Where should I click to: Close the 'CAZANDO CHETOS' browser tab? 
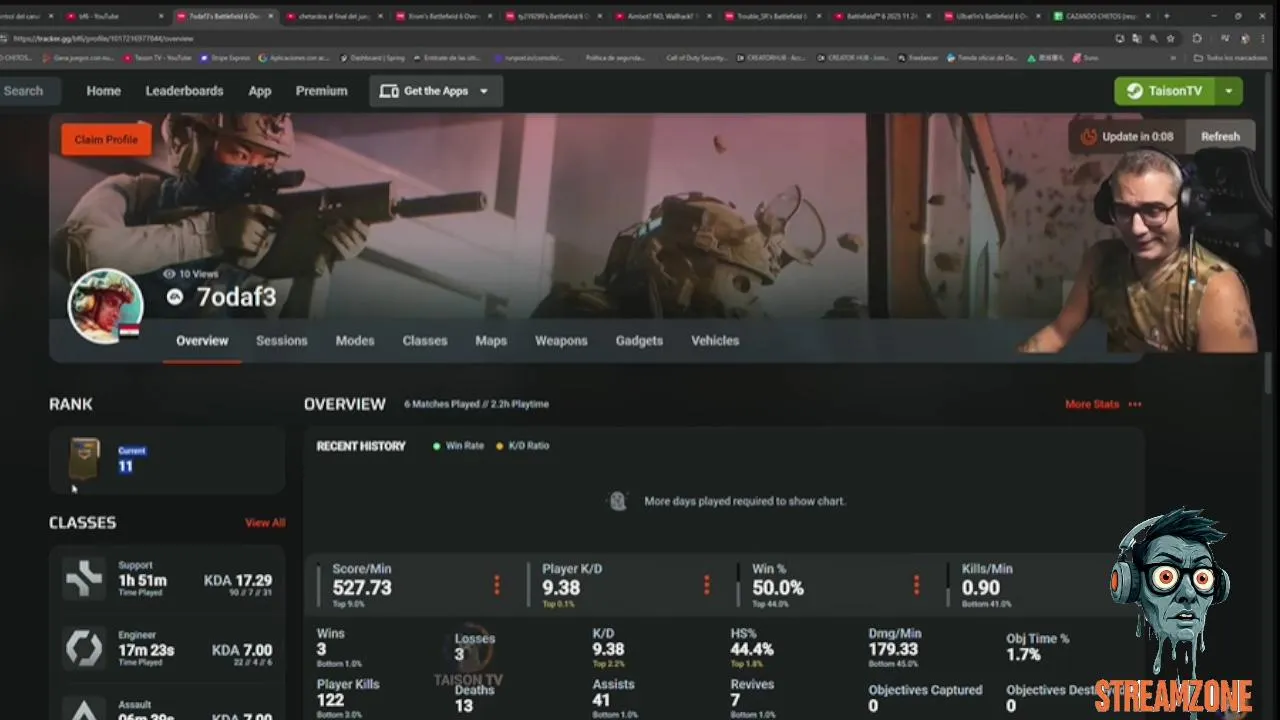[1150, 16]
